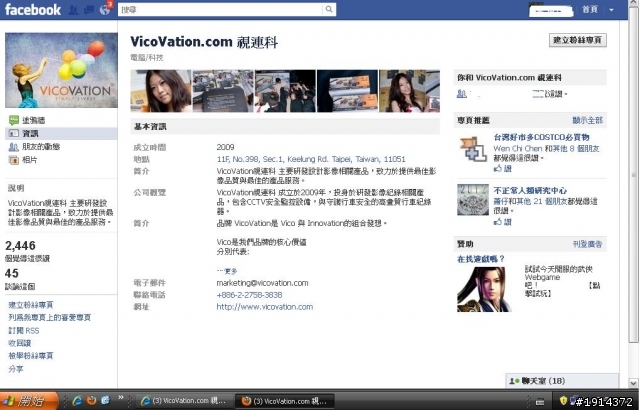Open the first photo of smiling woman
This screenshot has width=640, height=410.
(x=161, y=91)
